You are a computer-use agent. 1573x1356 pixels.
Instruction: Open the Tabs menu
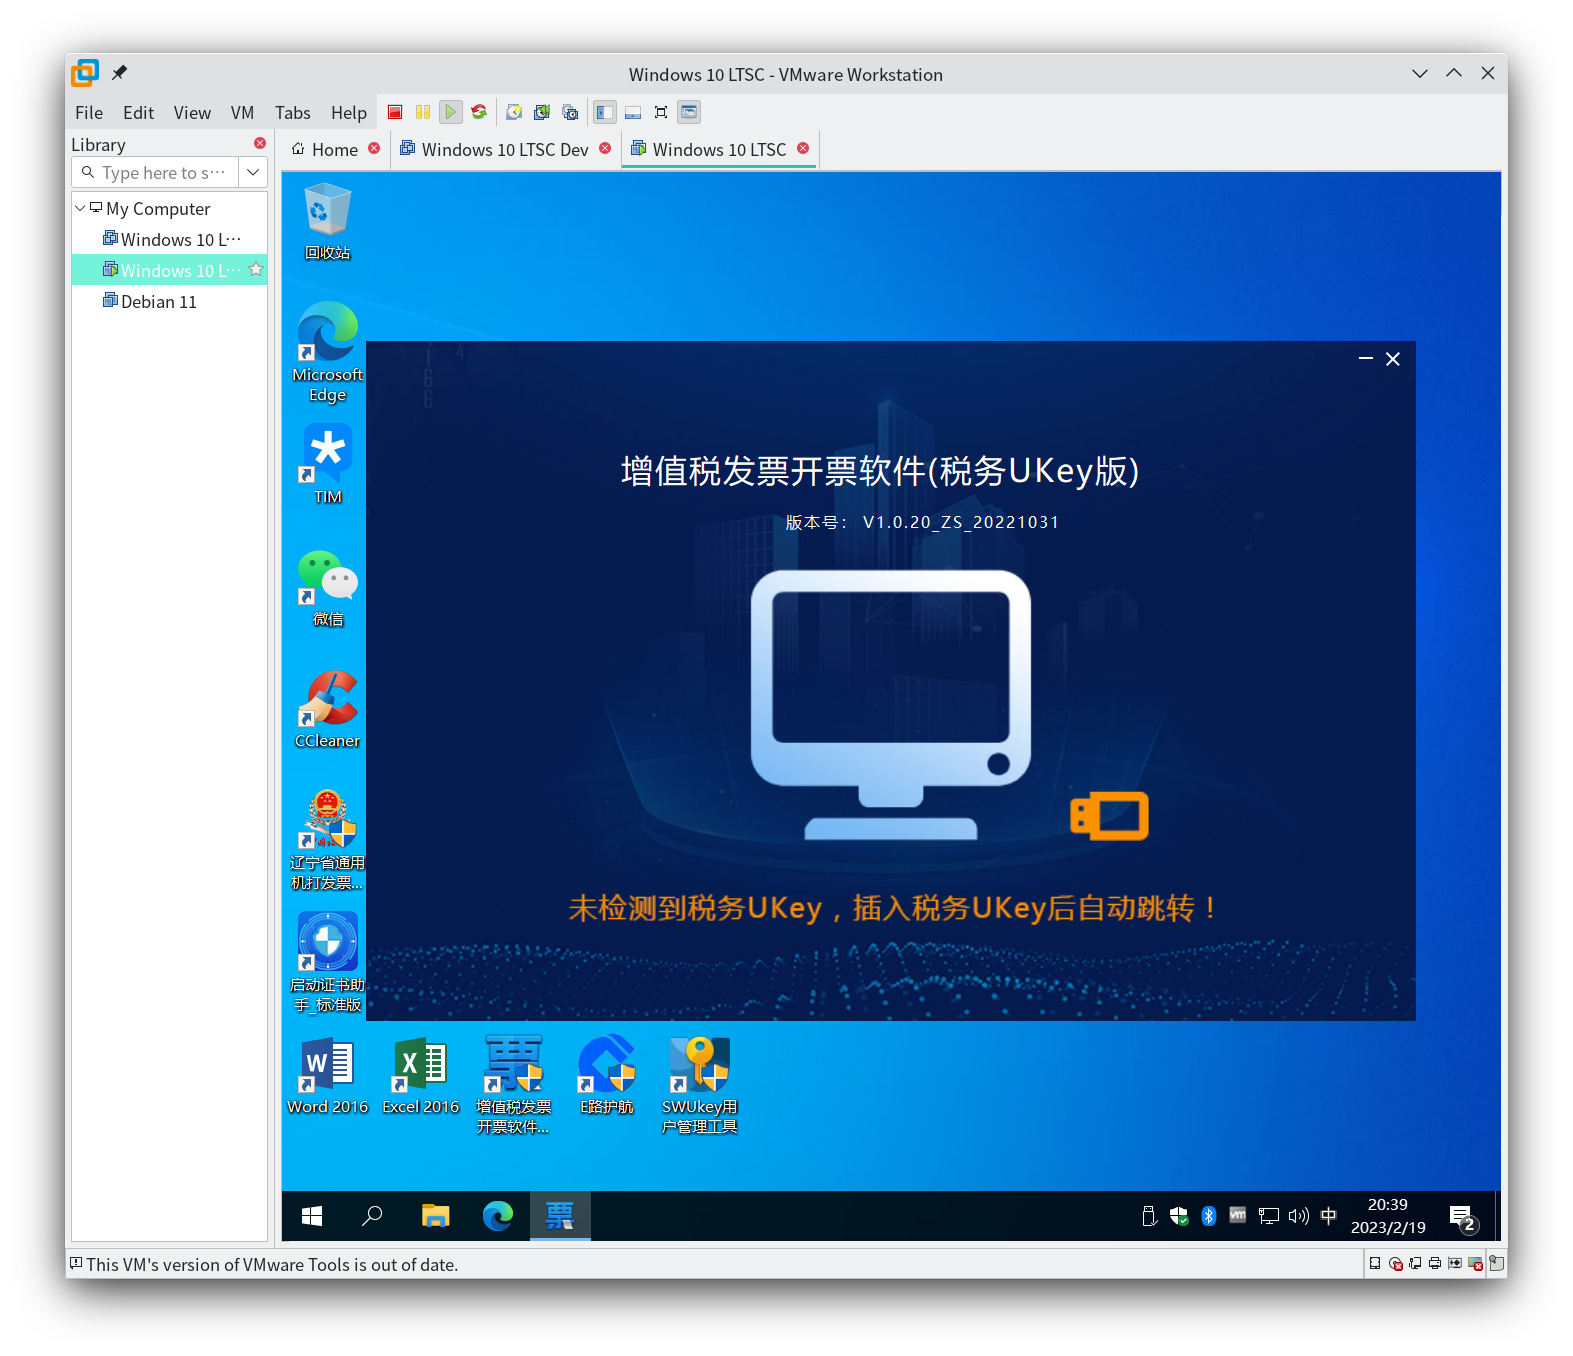[293, 113]
